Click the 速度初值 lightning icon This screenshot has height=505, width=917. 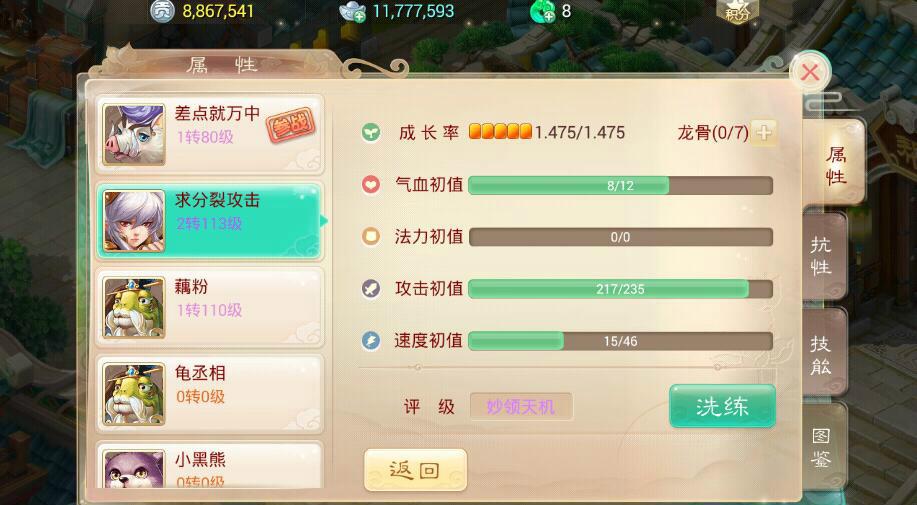point(370,340)
